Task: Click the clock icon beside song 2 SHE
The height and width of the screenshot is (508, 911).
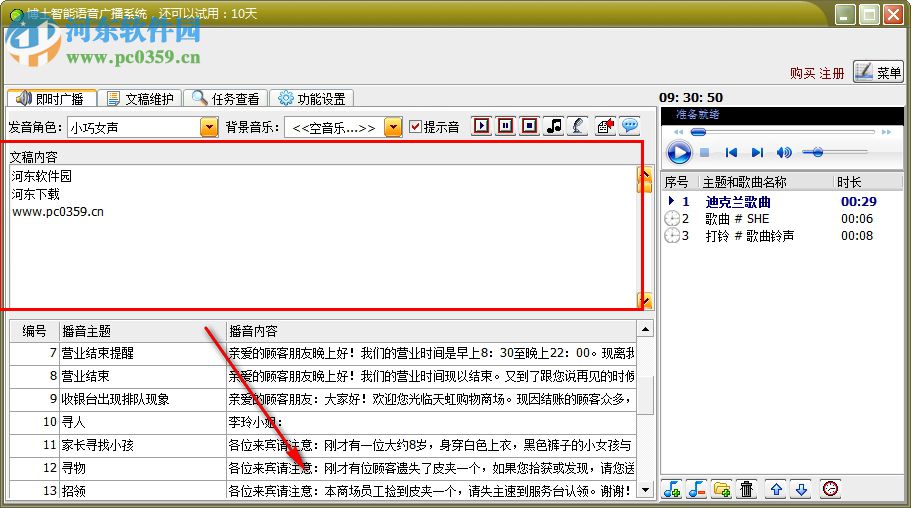Action: click(672, 219)
